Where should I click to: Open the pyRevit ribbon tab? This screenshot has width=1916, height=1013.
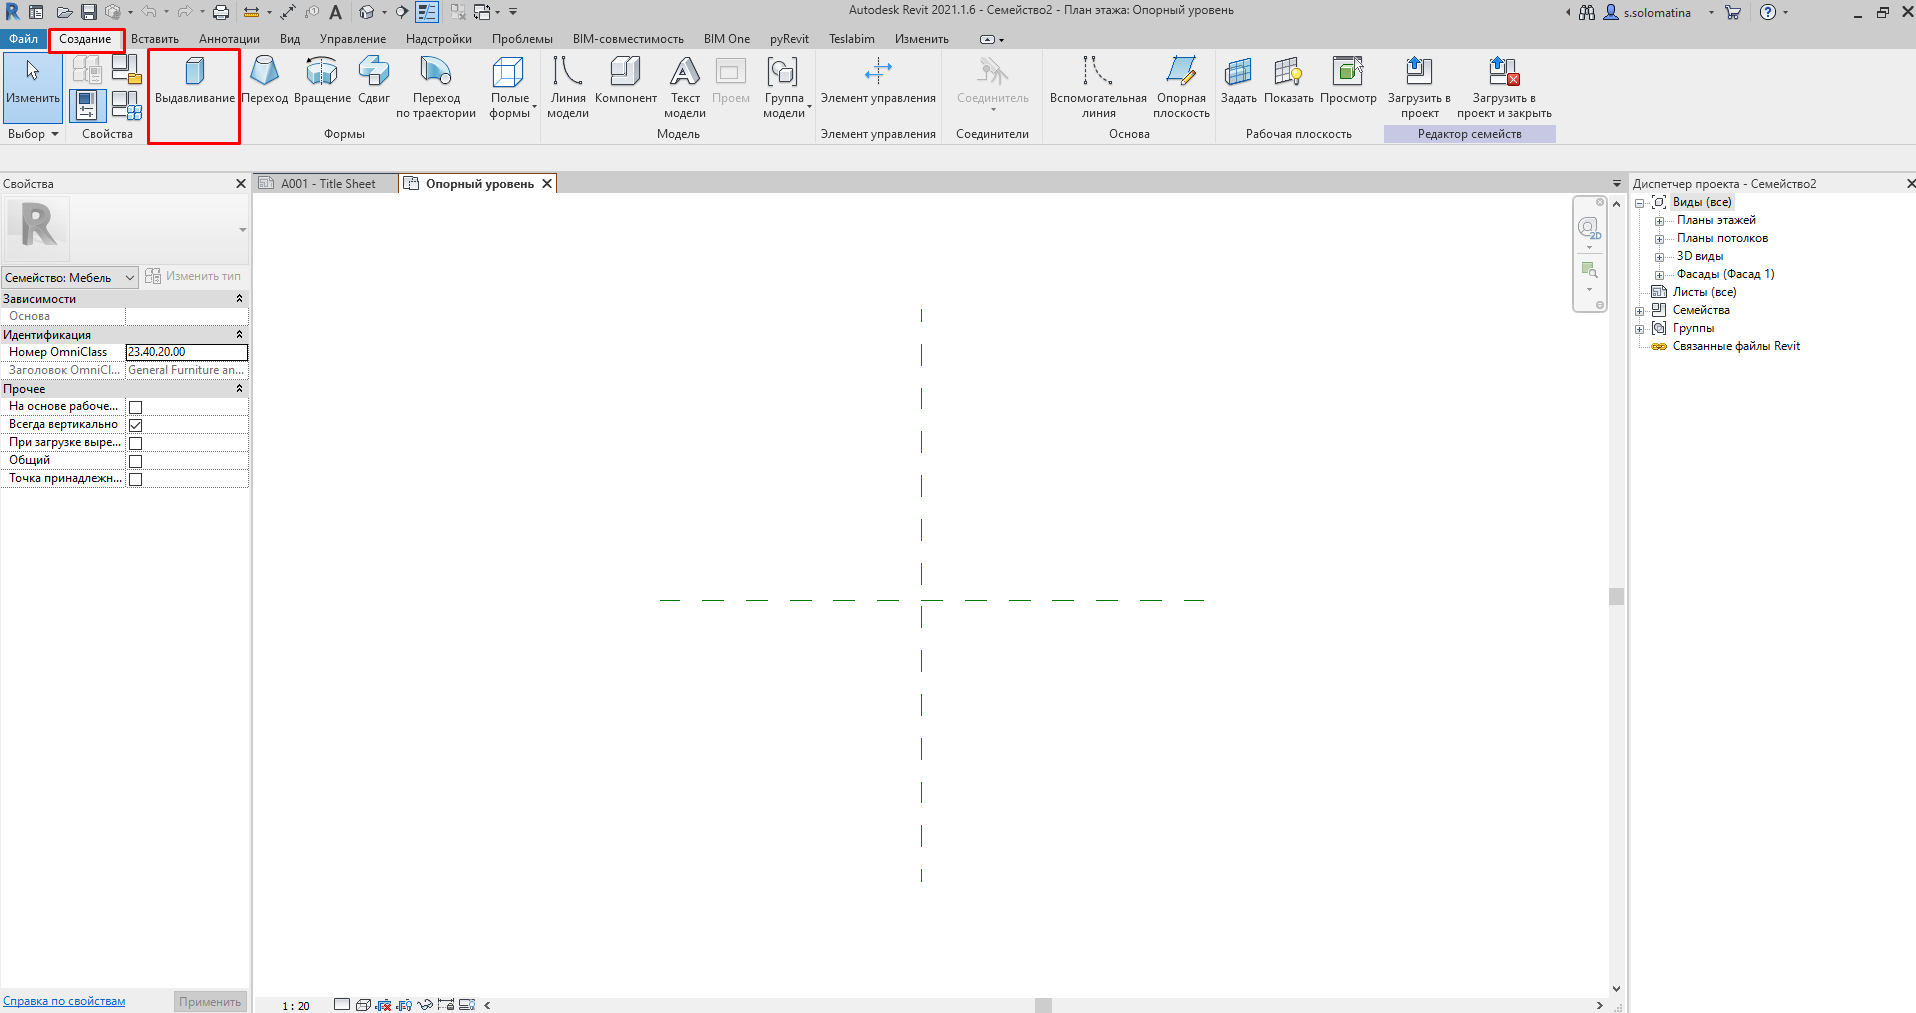tap(789, 39)
